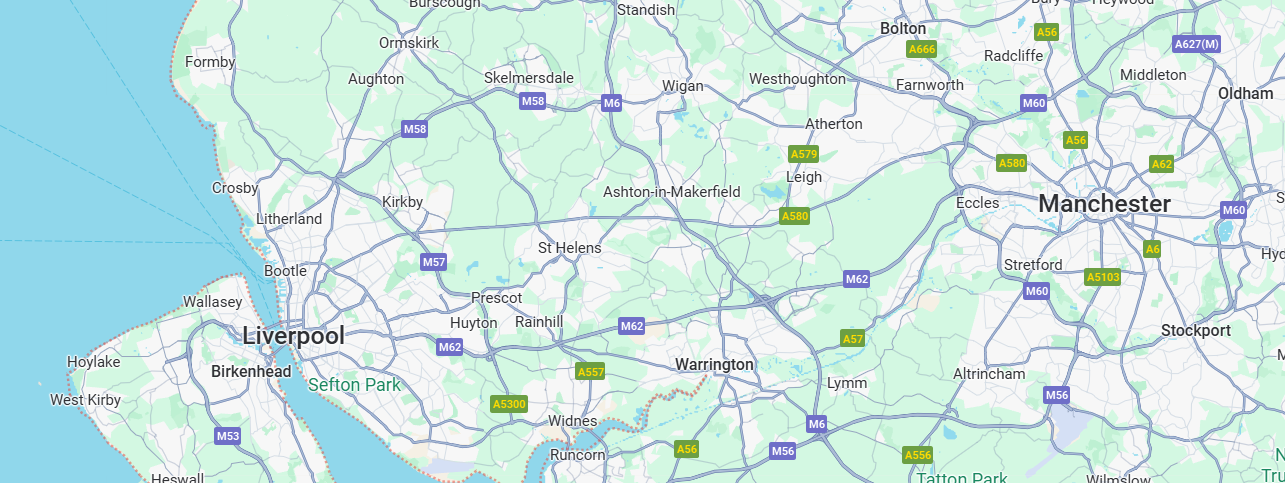The image size is (1285, 483).
Task: Click the A57 road shield above Lymm
Action: pos(852,339)
